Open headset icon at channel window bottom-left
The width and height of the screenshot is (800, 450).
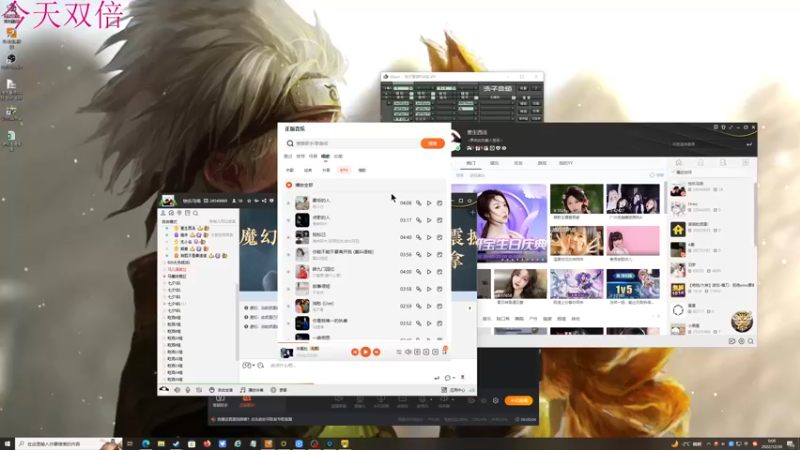coord(164,389)
